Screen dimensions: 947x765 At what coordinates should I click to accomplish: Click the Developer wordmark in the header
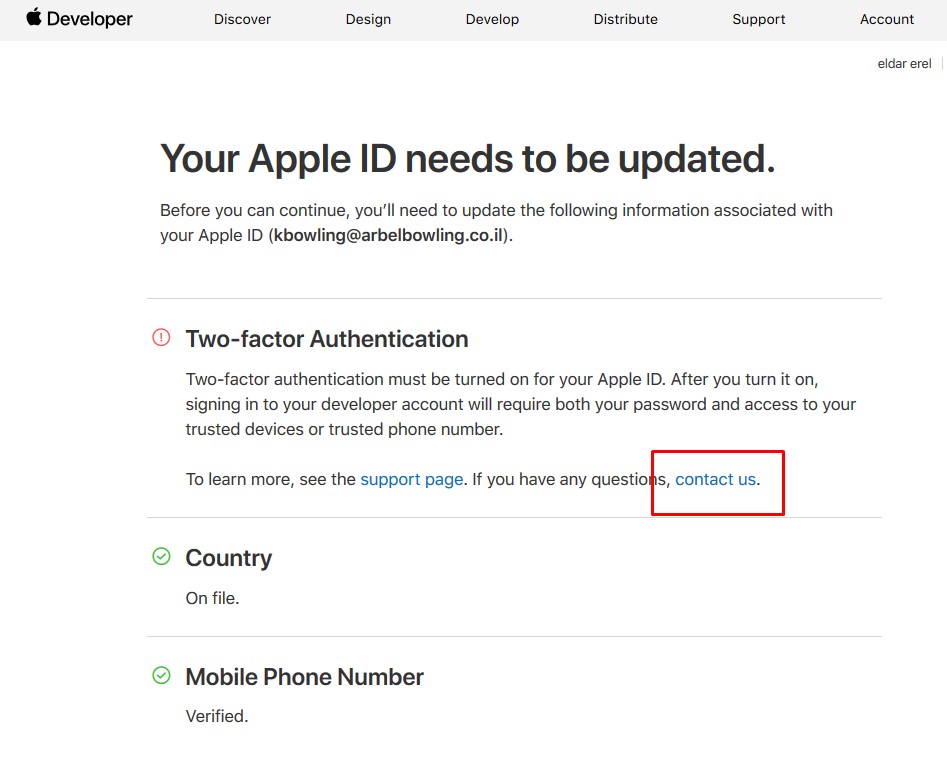point(91,19)
